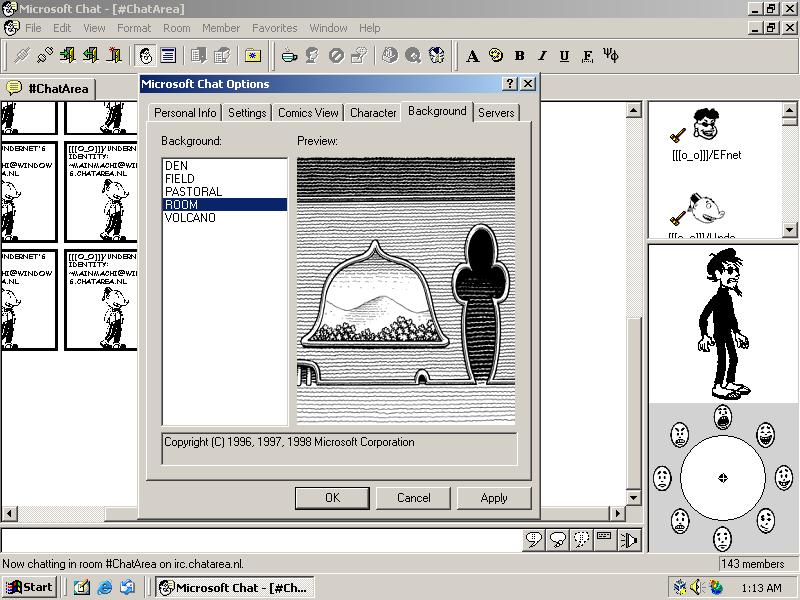Viewport: 800px width, 600px height.
Task: Open the Windows Start menu
Action: 29,588
